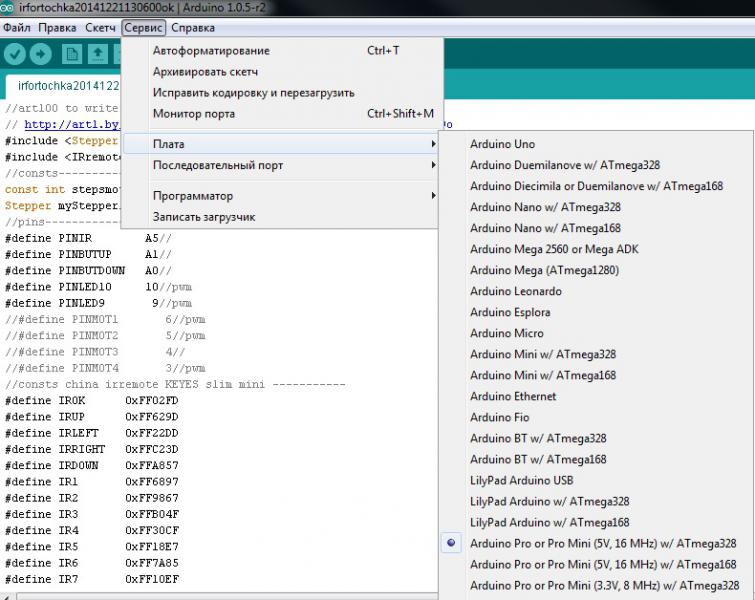Select Arduino Mega 2560 or Mega ADK
The height and width of the screenshot is (600, 755).
pyautogui.click(x=596, y=249)
